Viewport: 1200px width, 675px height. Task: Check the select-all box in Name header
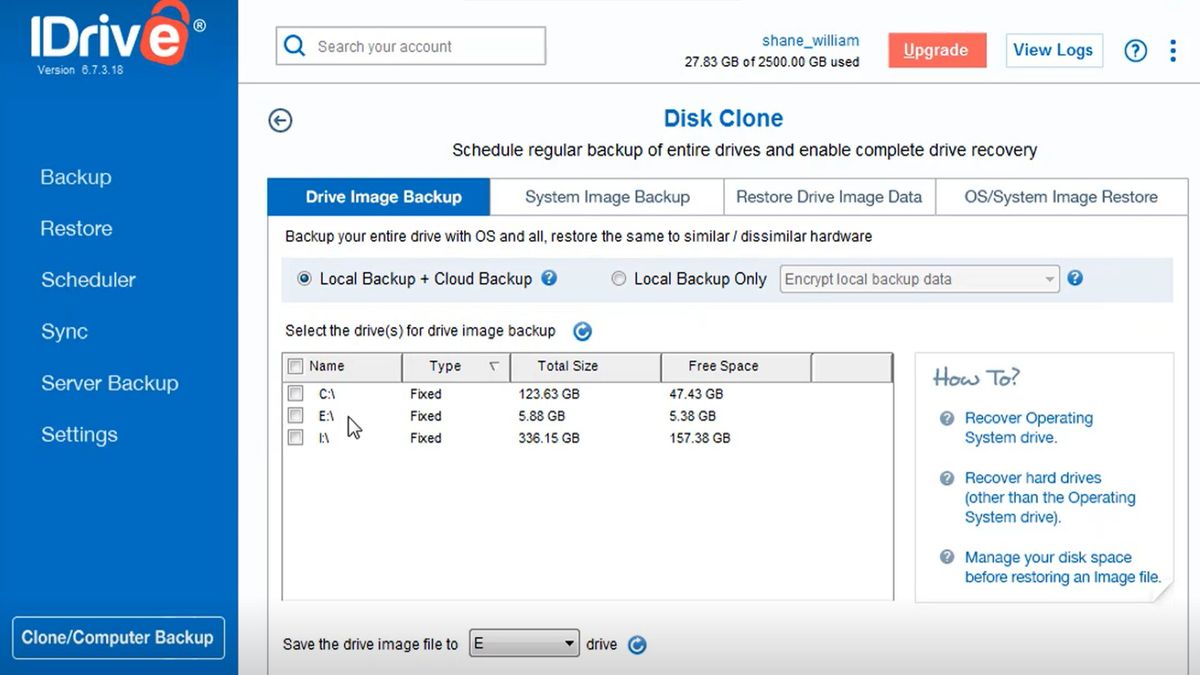click(295, 366)
